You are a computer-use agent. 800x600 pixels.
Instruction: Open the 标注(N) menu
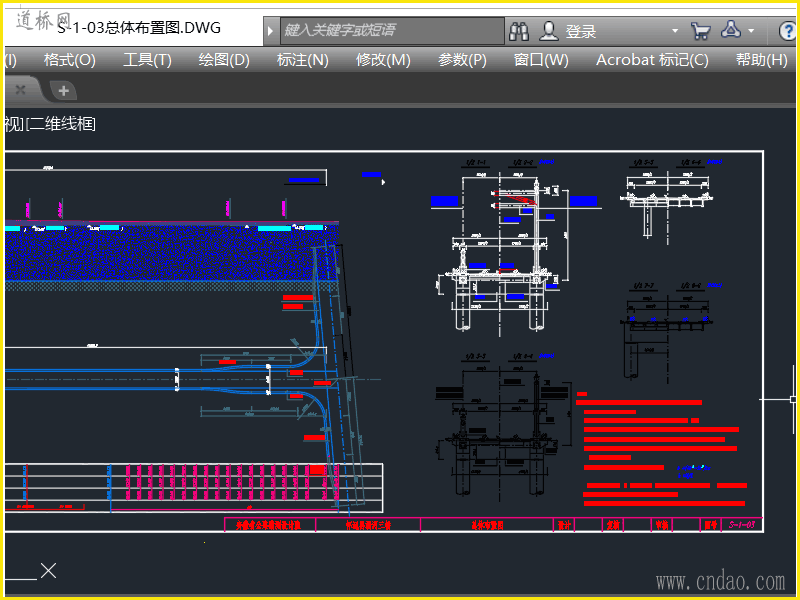303,60
